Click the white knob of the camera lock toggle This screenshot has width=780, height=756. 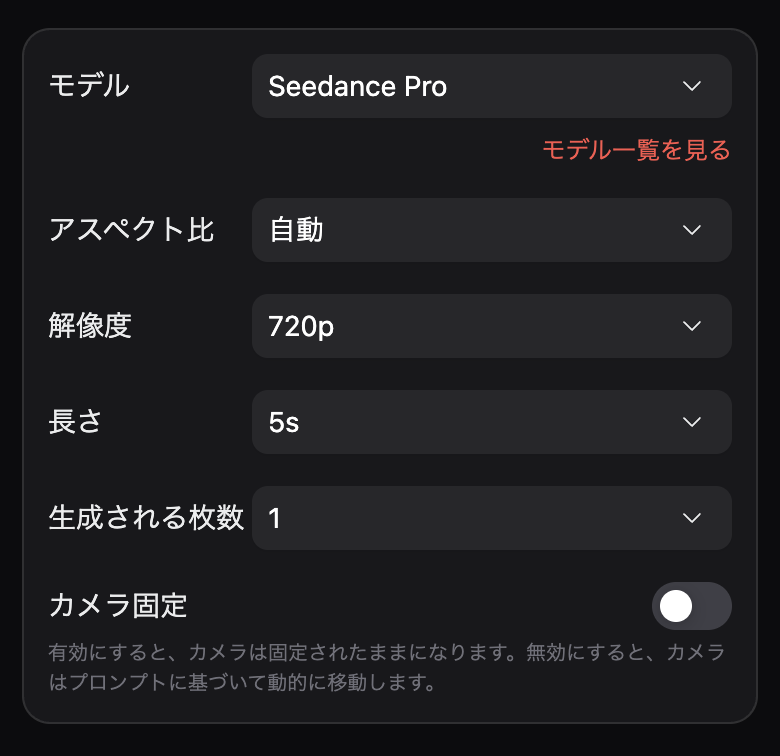676,606
